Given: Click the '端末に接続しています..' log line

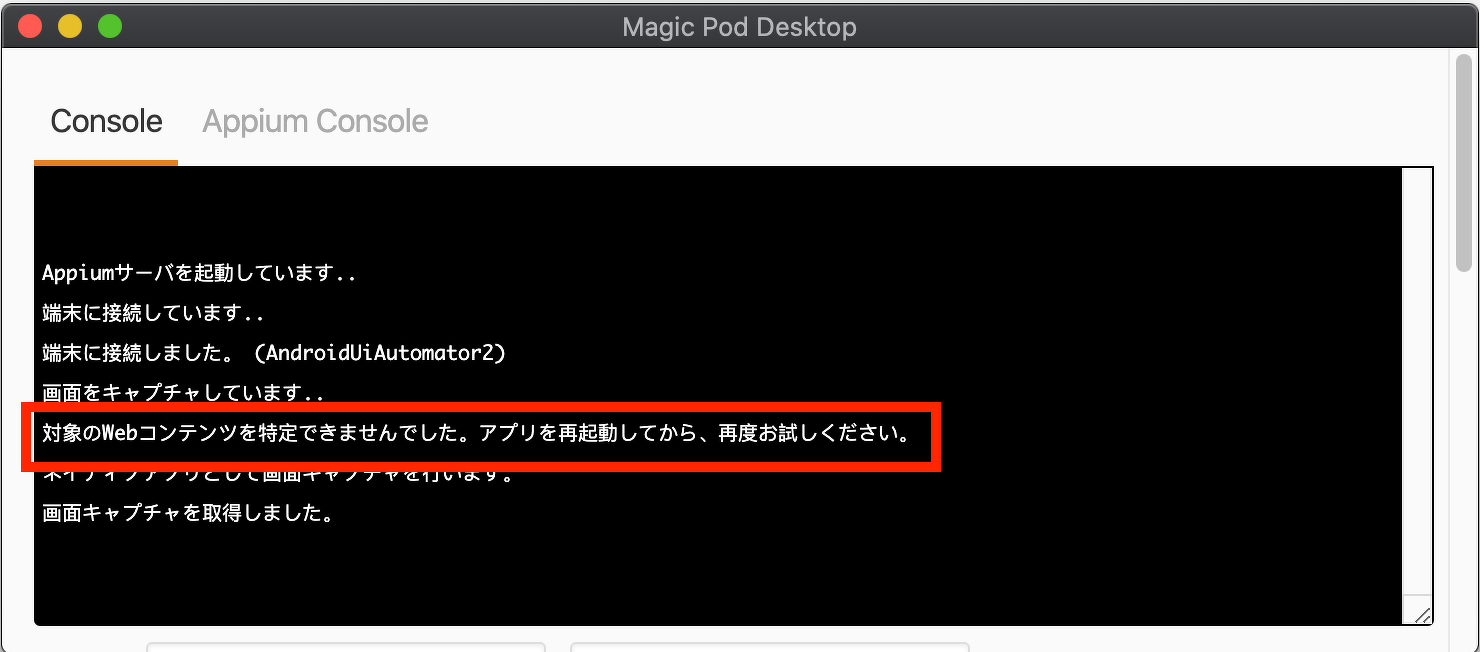Looking at the screenshot, I should 153,313.
